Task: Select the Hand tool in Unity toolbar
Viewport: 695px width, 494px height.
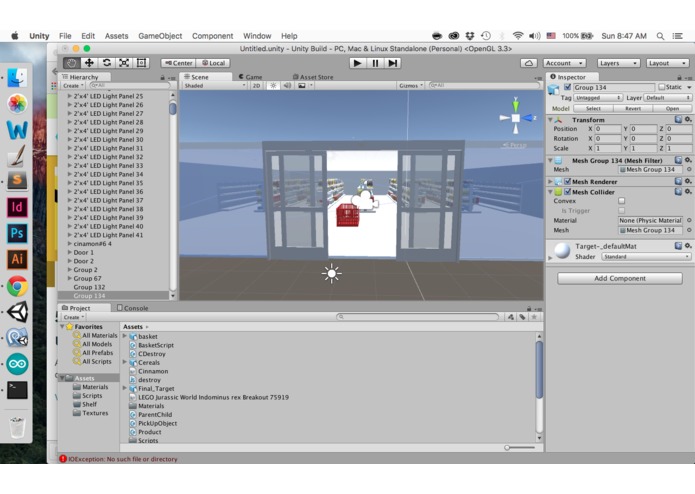Action: pyautogui.click(x=71, y=63)
